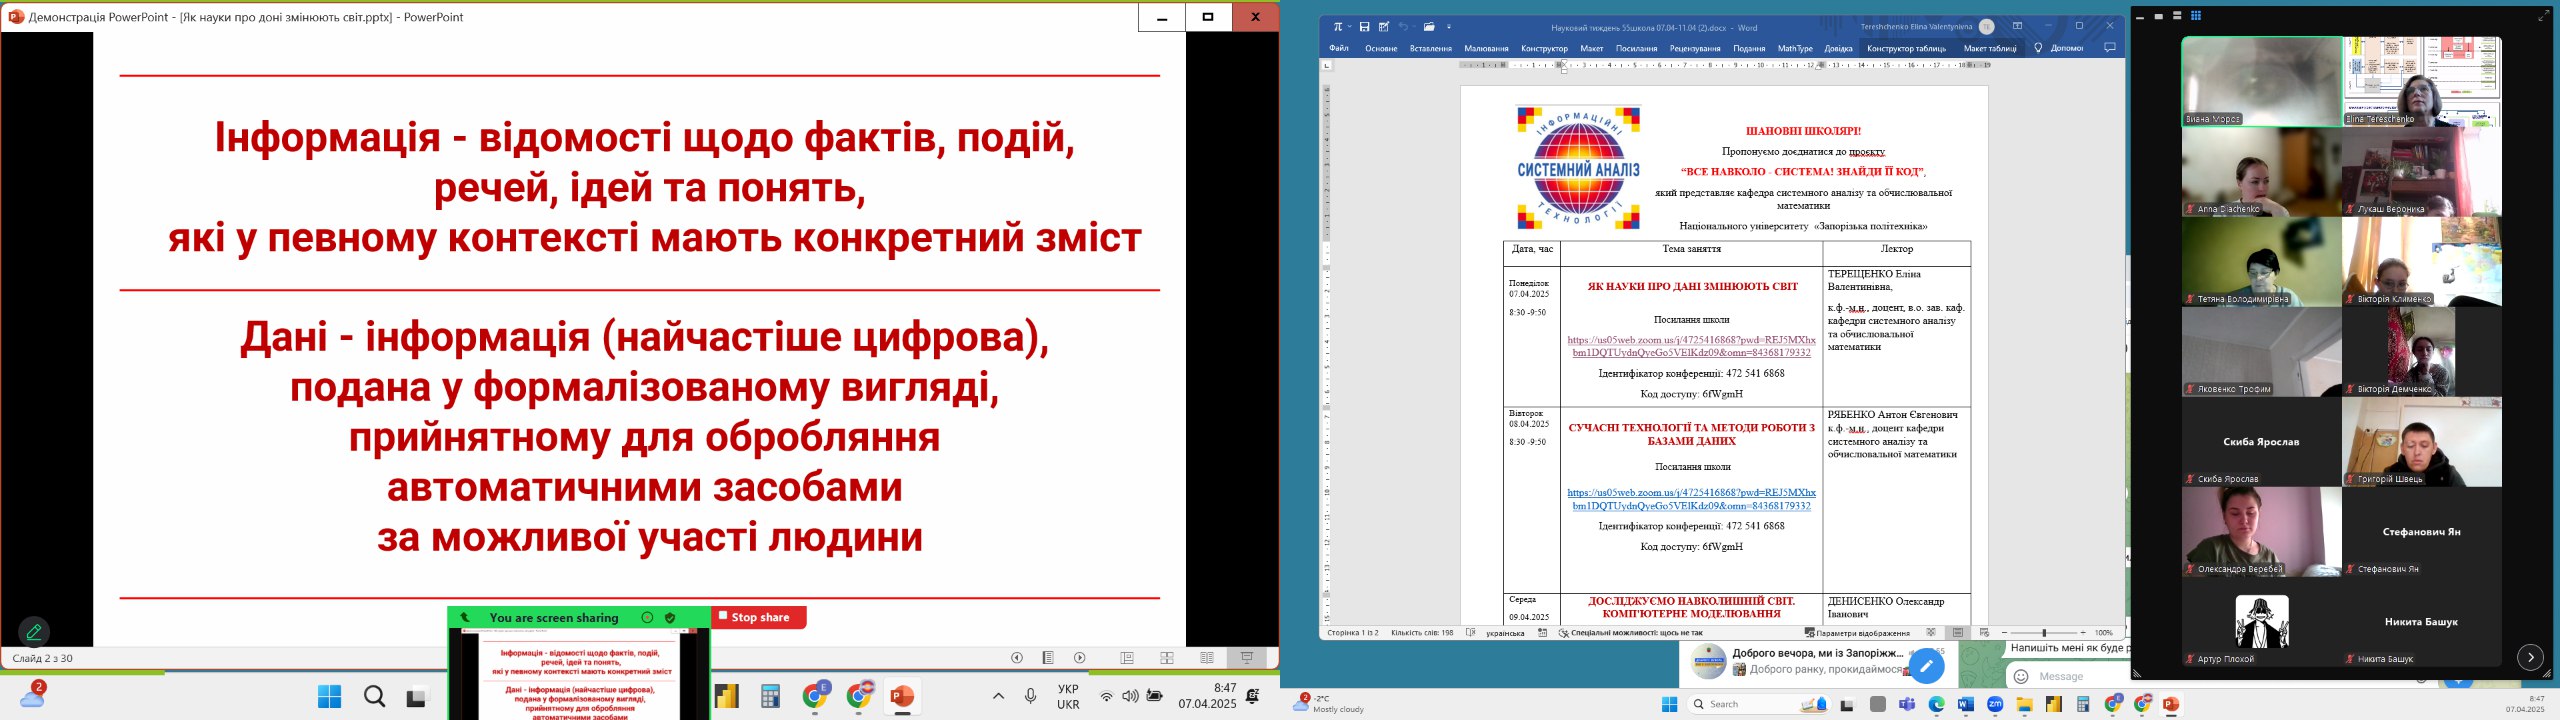The image size is (2560, 720).
Task: Toggle microphone icon in system tray
Action: coord(1031,696)
